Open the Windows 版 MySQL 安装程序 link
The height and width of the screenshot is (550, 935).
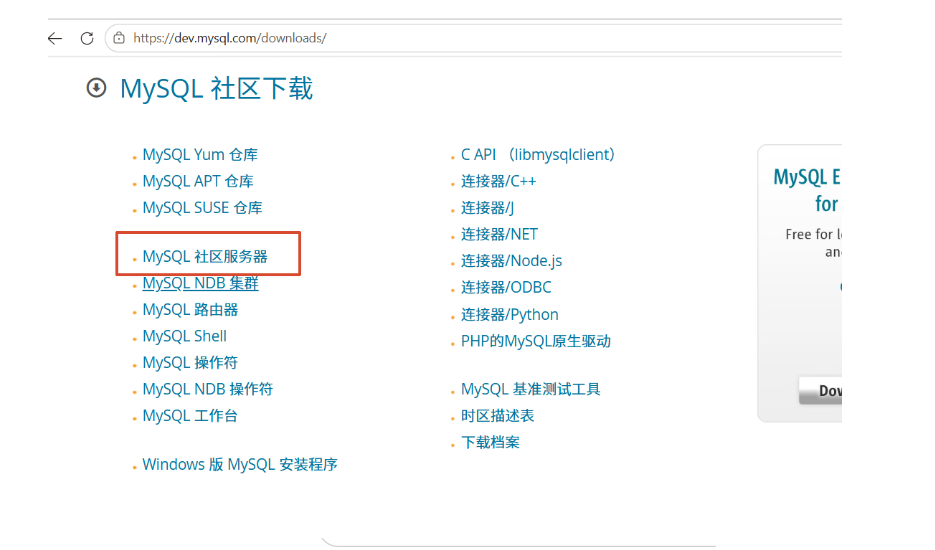(240, 464)
